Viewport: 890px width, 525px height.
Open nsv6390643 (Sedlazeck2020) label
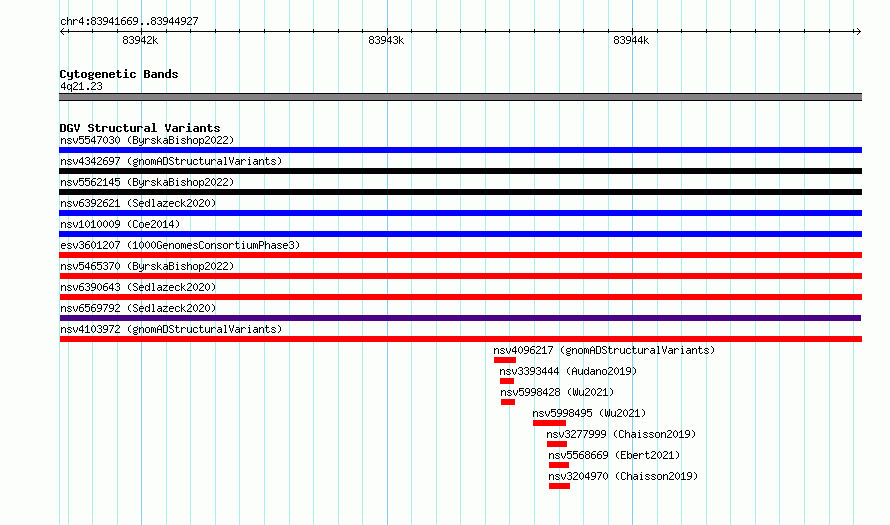click(138, 287)
